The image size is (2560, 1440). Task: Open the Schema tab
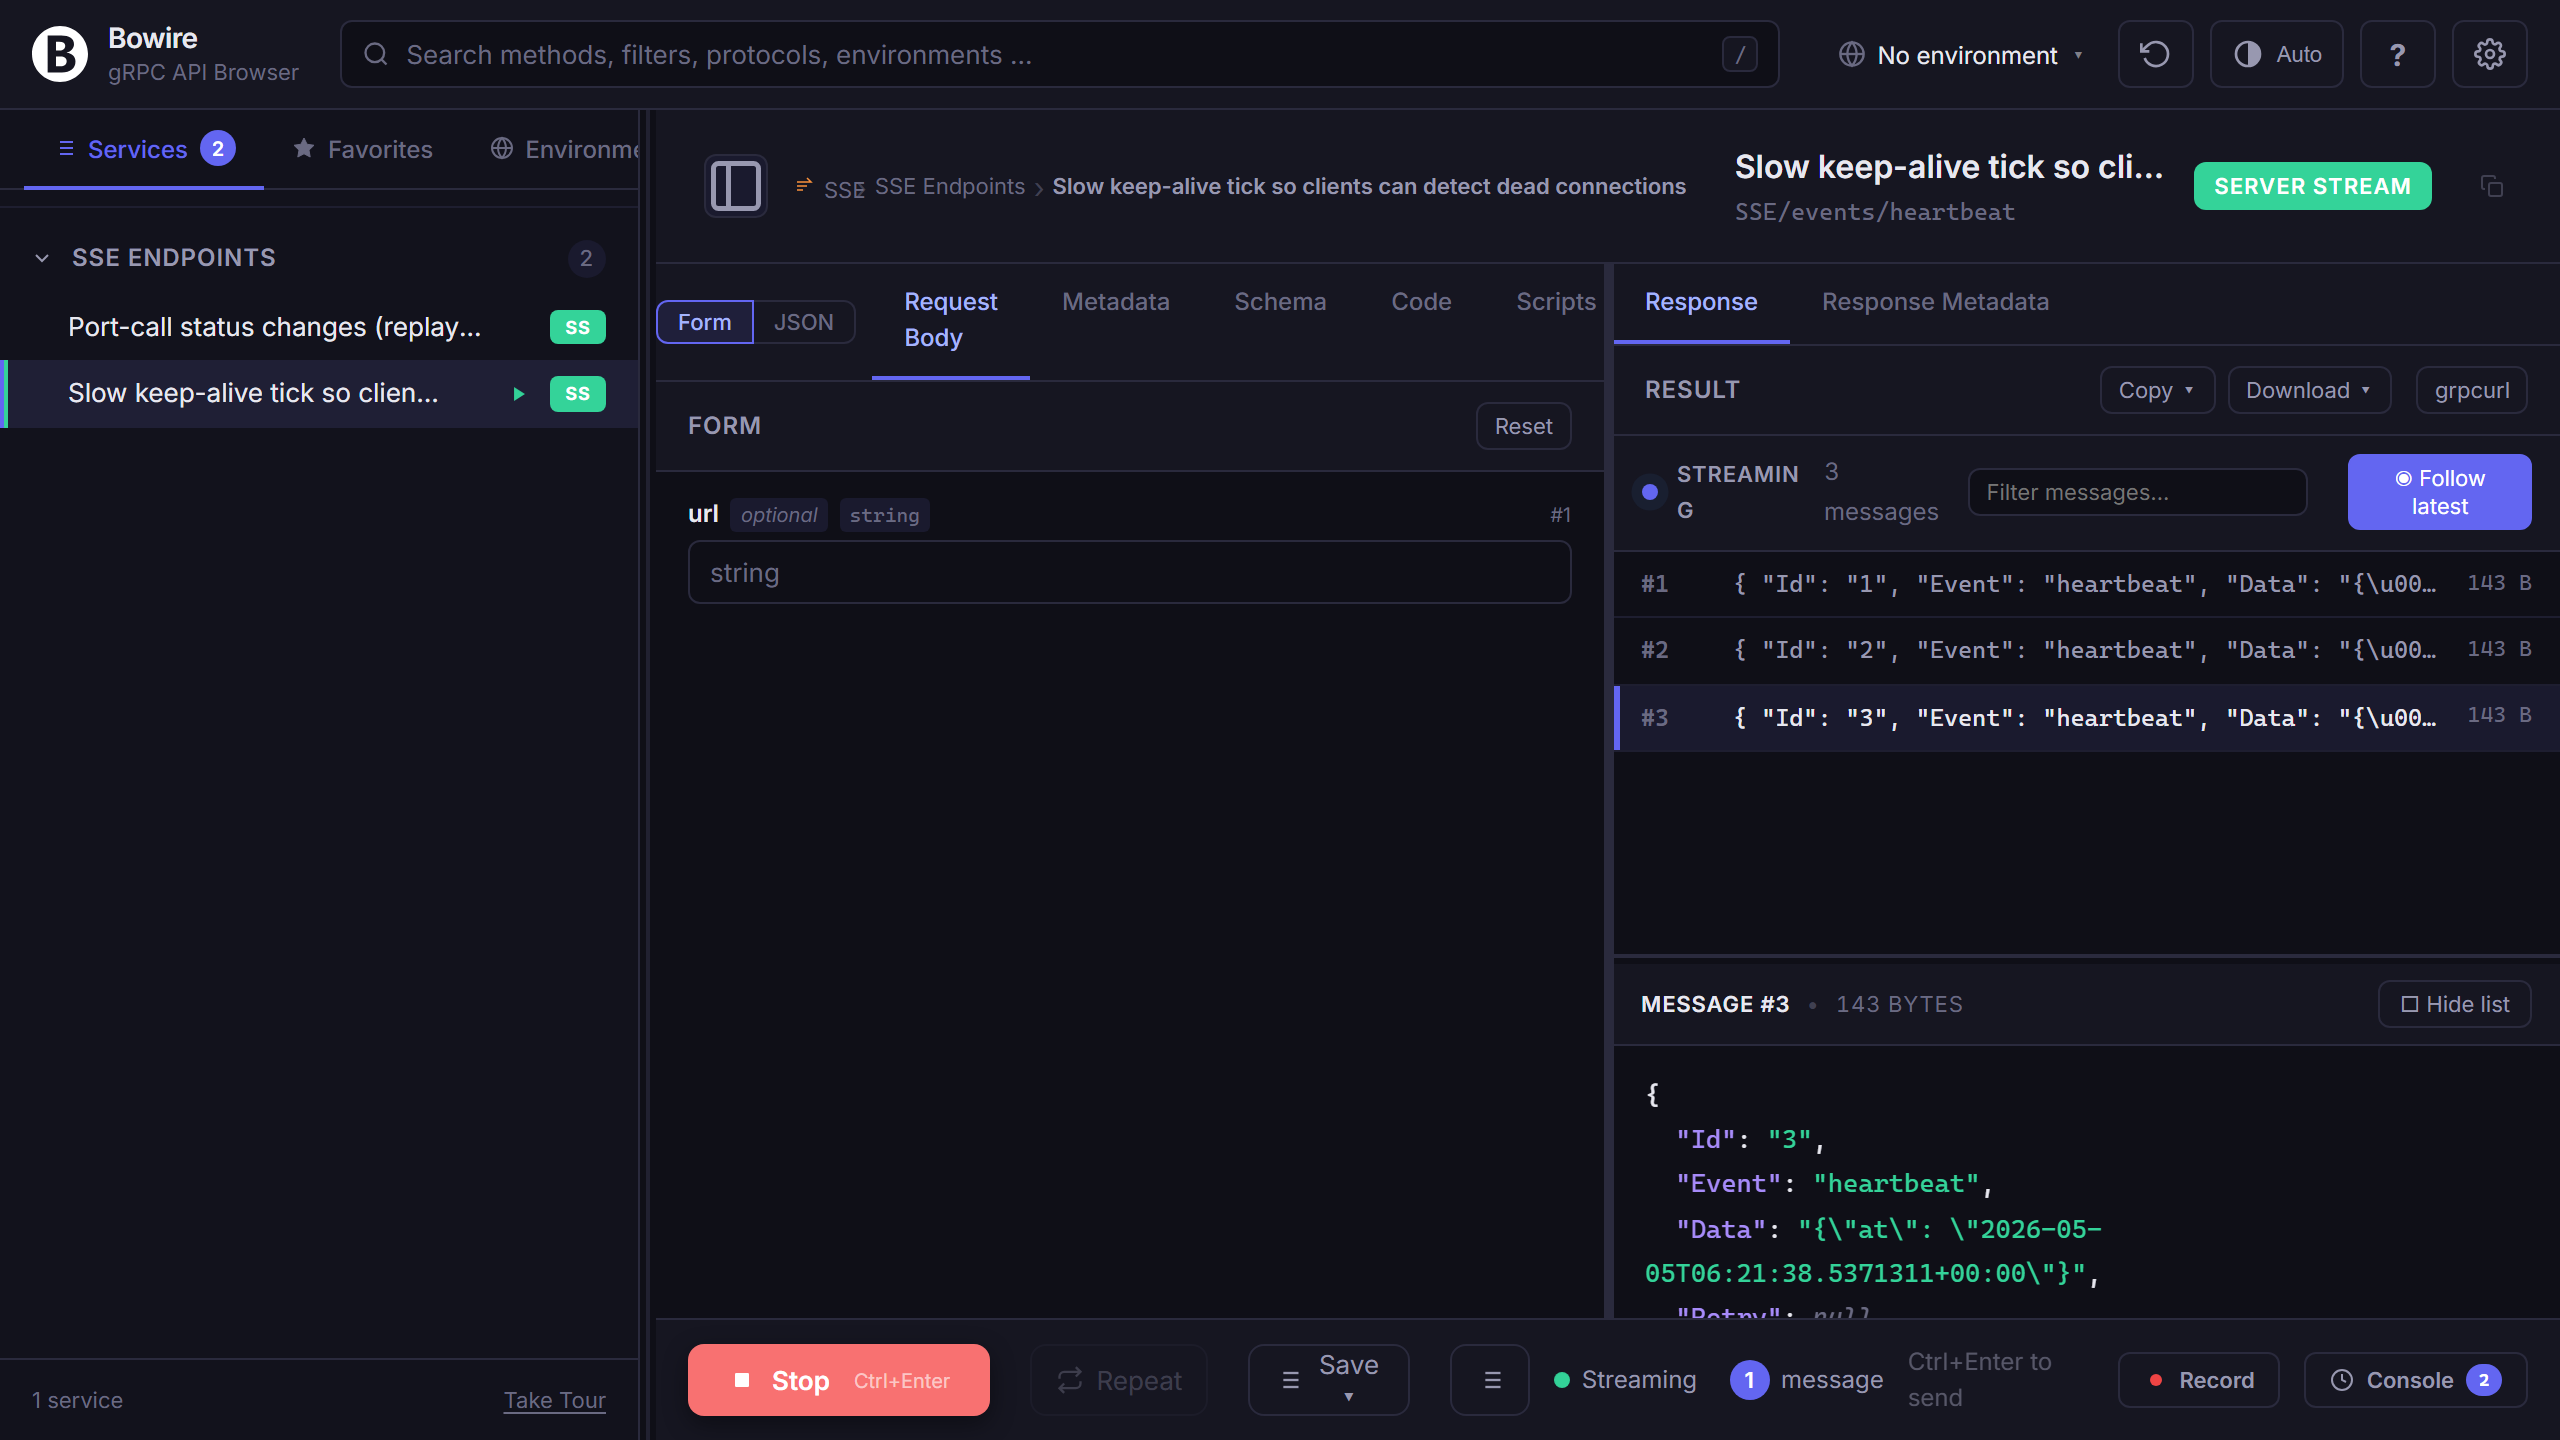1280,302
